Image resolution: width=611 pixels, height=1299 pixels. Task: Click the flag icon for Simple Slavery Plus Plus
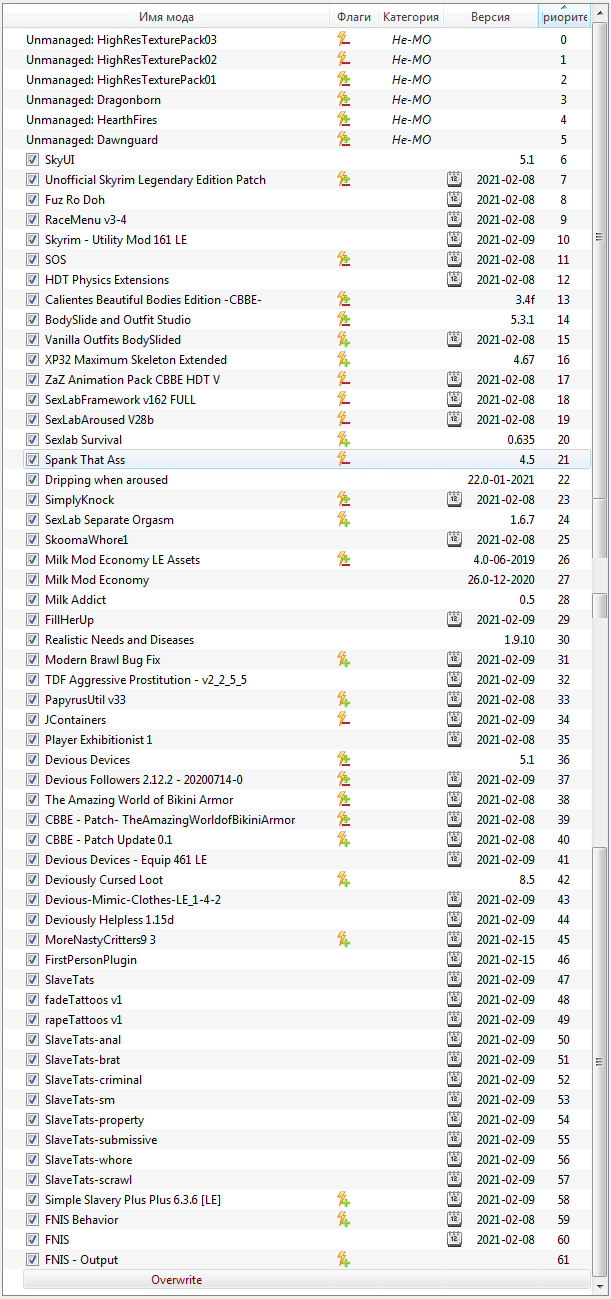pyautogui.click(x=344, y=1200)
